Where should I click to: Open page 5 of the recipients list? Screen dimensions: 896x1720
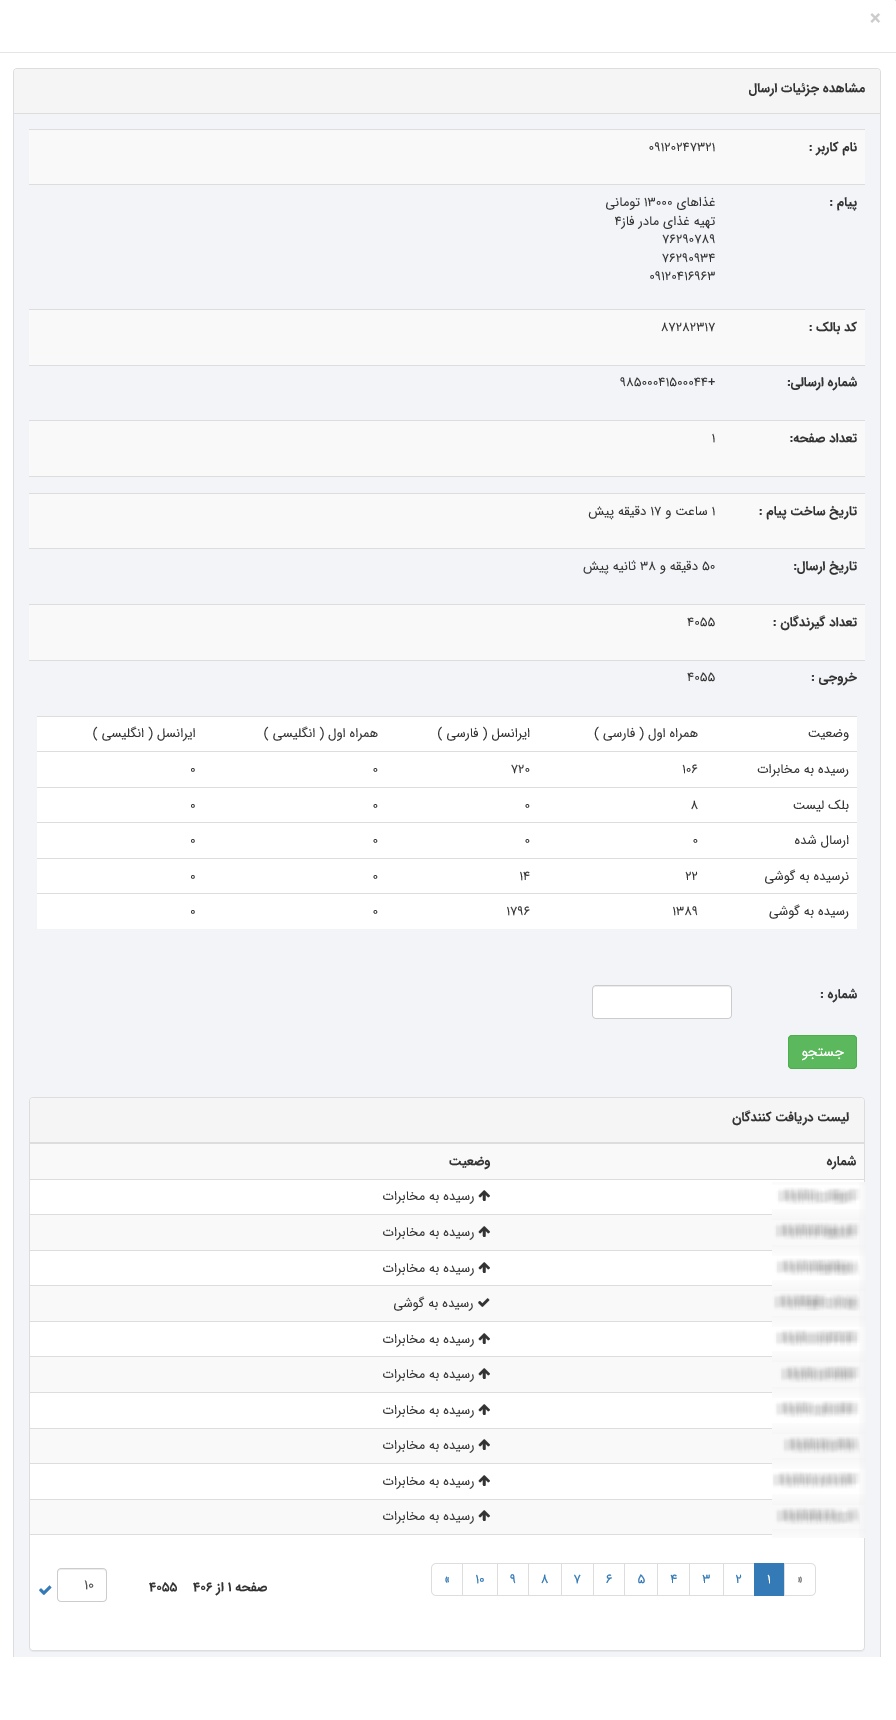pos(641,1580)
